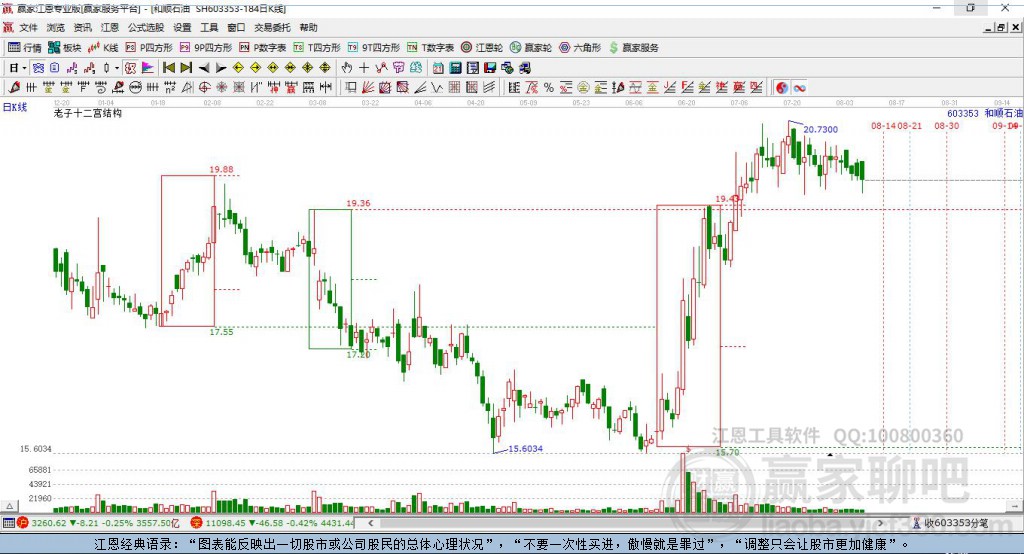The width and height of the screenshot is (1024, 554).
Task: Click the 老子十二宫结构 indicator title
Action: pos(88,113)
